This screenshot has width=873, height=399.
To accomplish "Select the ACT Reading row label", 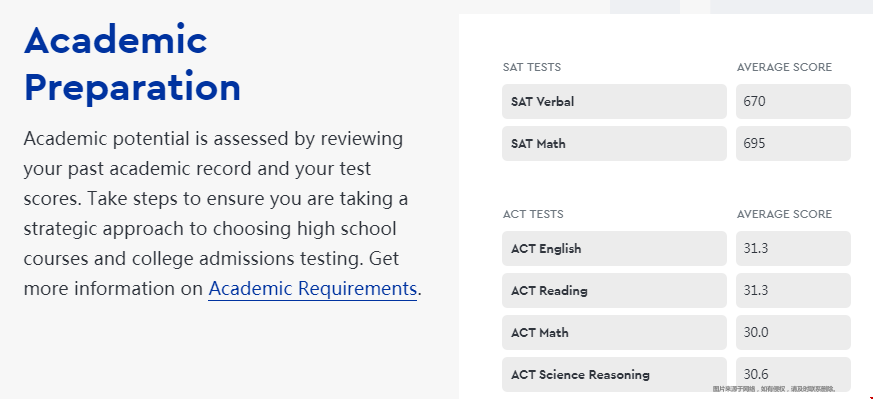I will tap(614, 290).
